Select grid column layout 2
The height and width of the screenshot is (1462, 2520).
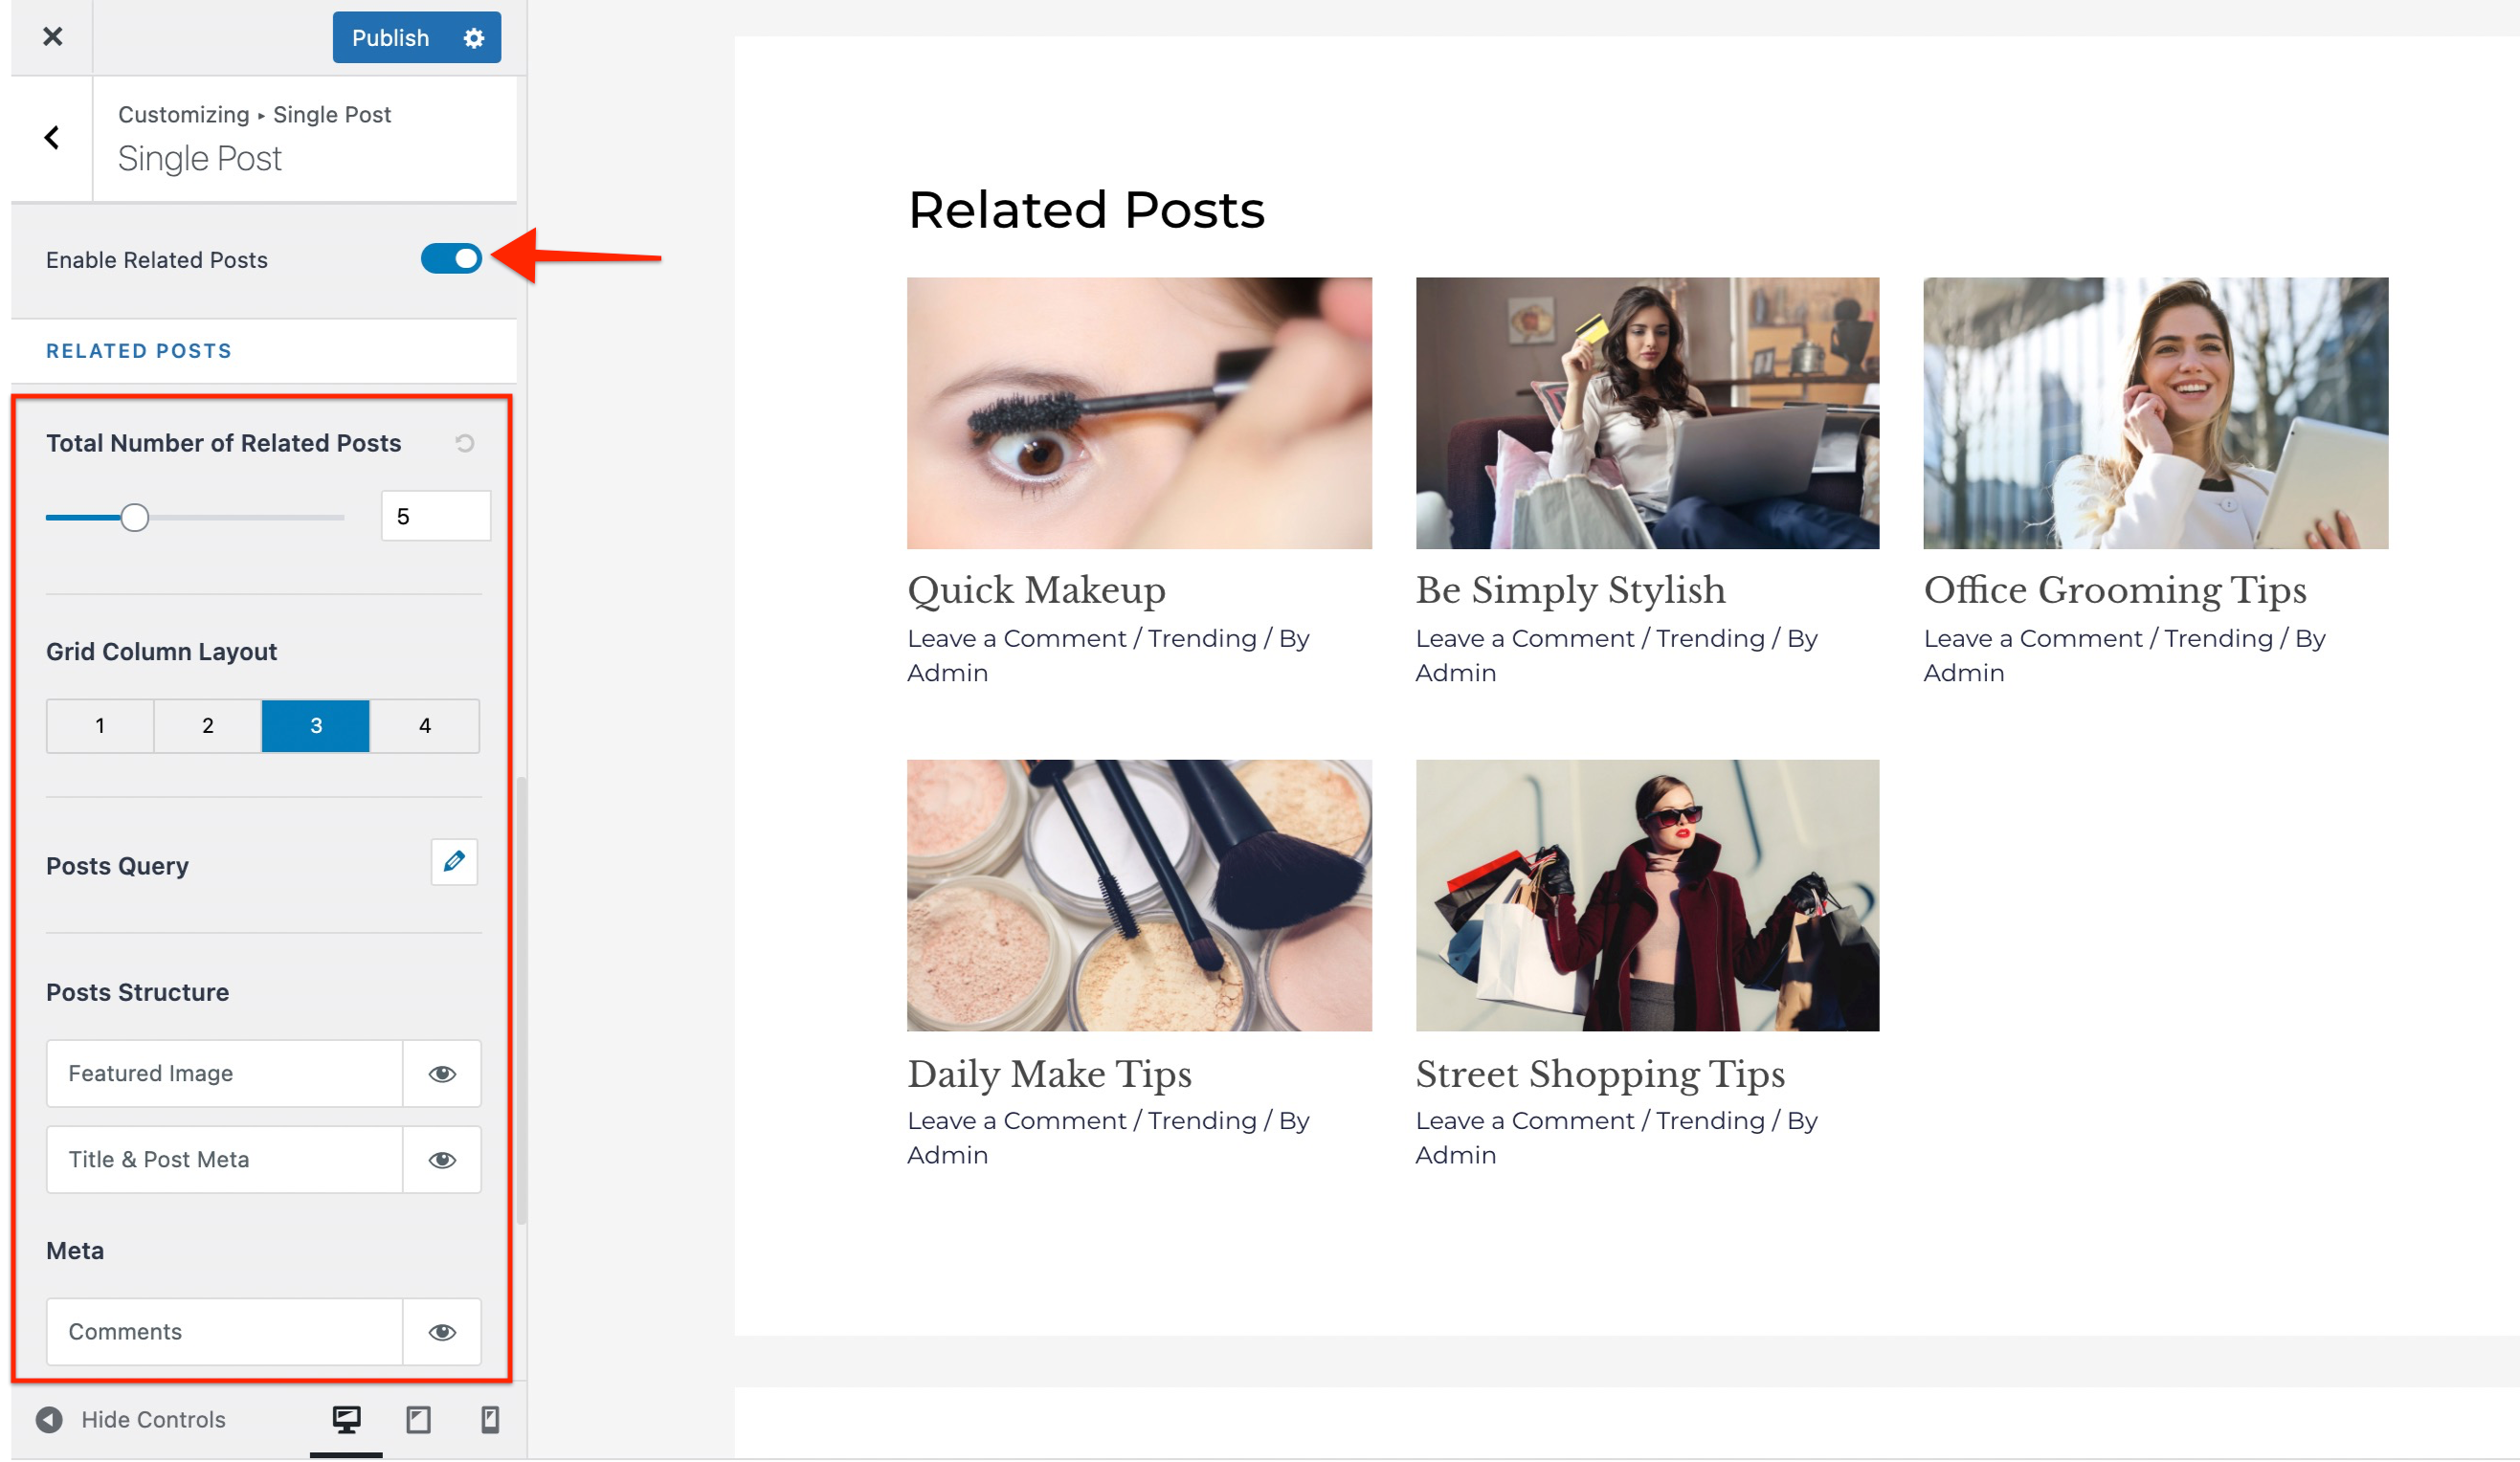click(207, 726)
